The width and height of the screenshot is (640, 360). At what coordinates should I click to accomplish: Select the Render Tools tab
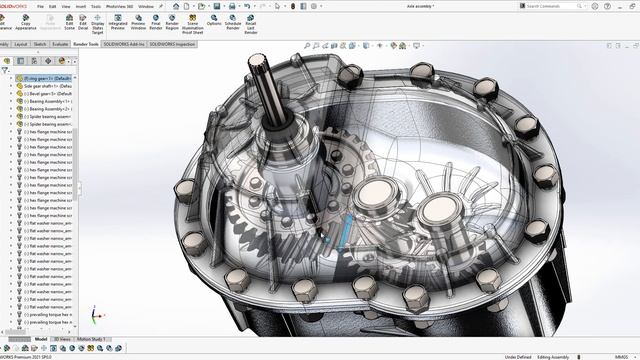86,44
